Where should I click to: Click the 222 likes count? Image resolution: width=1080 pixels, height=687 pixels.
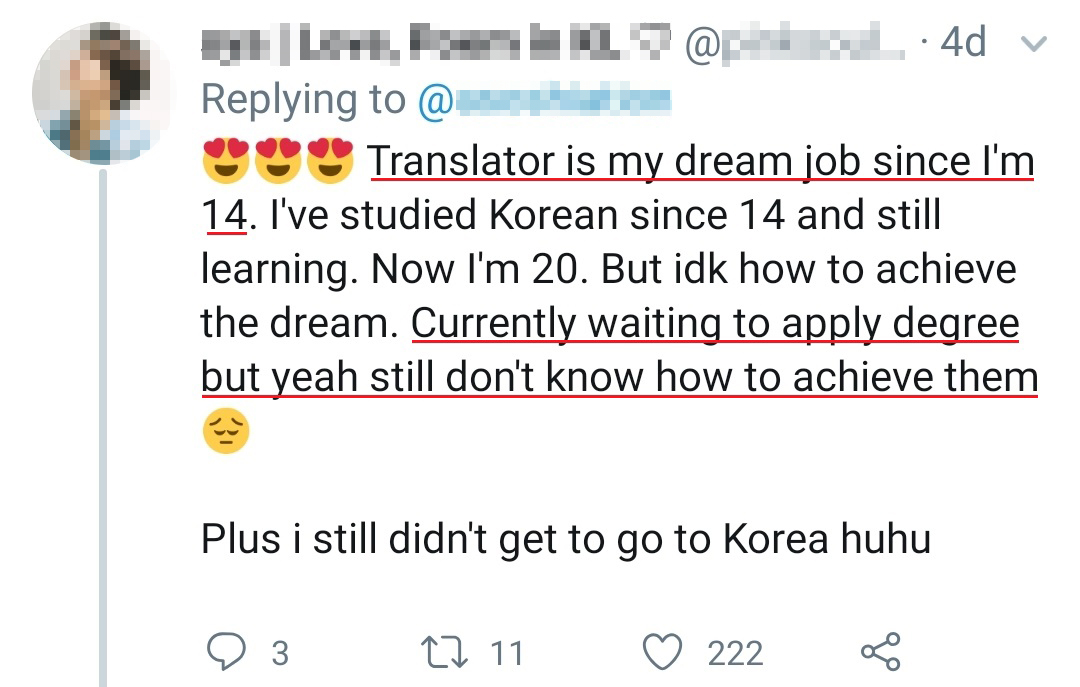[x=735, y=653]
